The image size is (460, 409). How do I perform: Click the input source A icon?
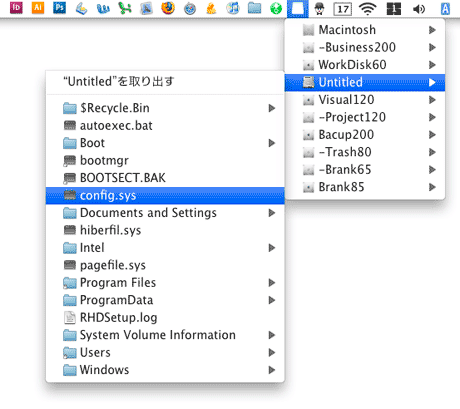(x=445, y=9)
